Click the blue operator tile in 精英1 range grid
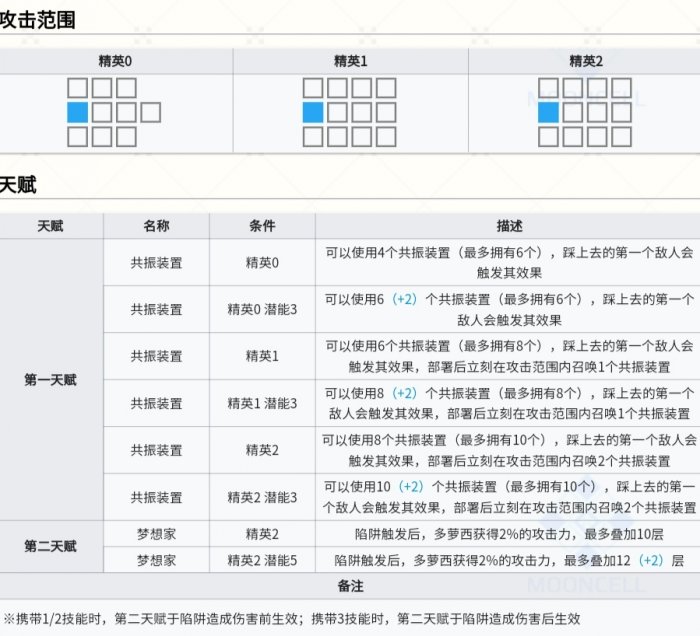700x636 pixels. 313,112
